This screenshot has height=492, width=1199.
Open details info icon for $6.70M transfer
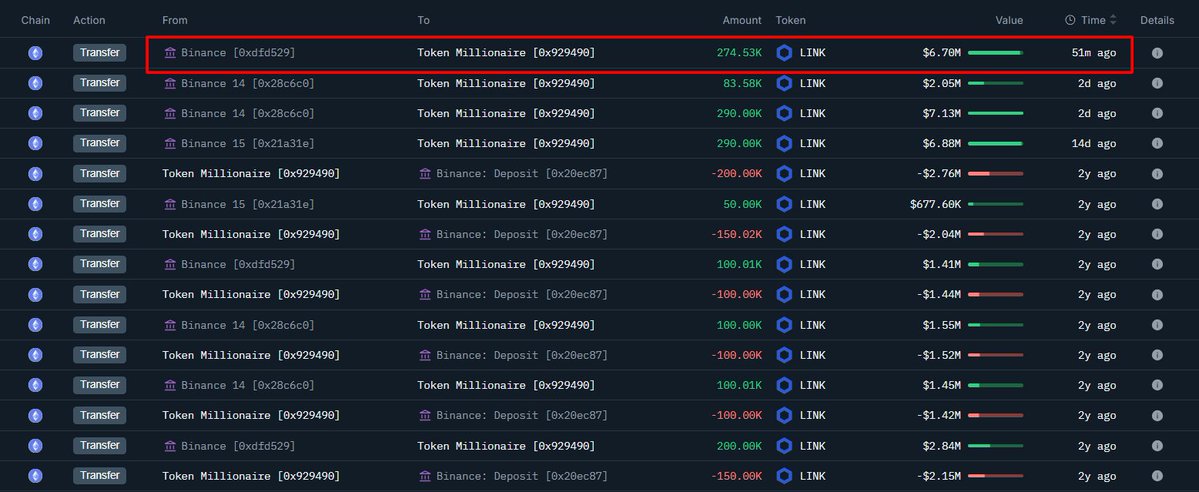click(x=1157, y=53)
